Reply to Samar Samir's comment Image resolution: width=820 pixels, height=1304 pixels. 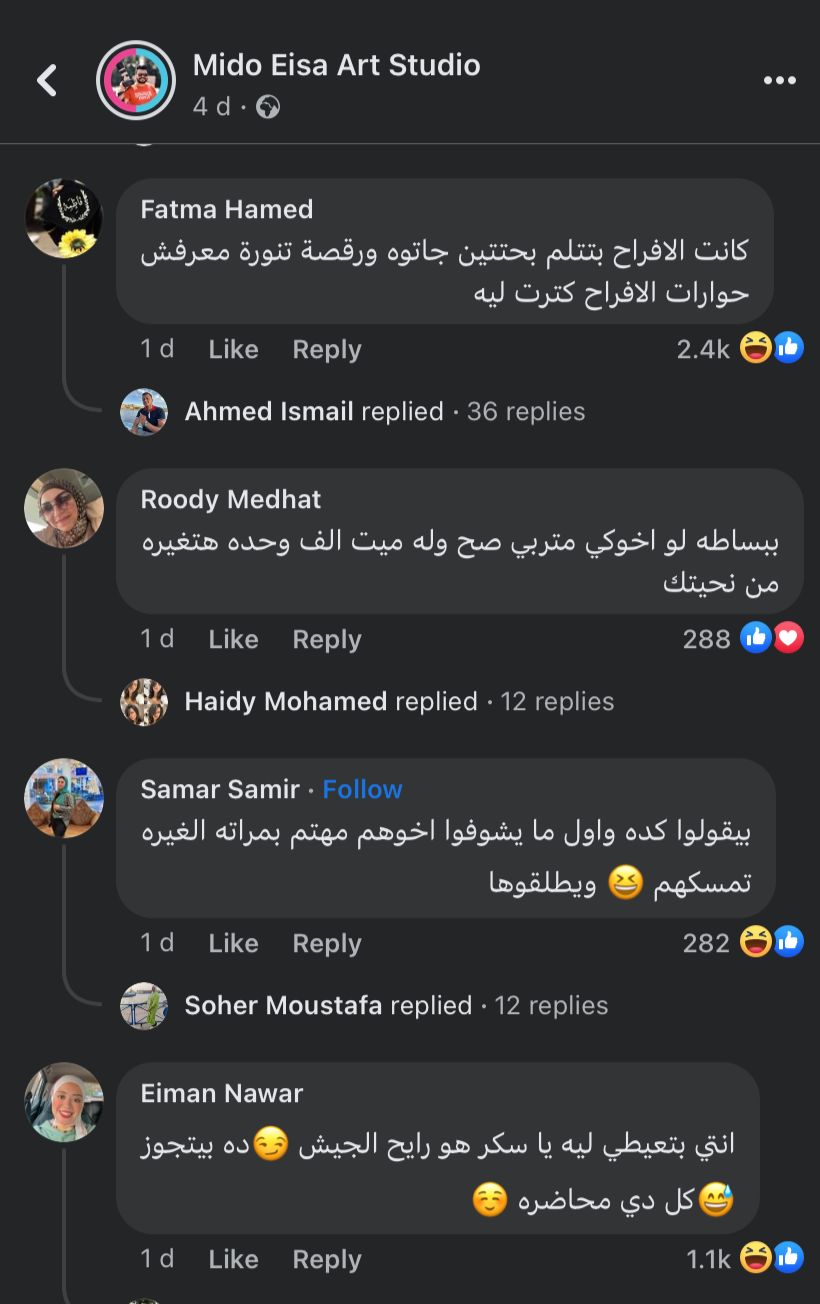point(326,943)
